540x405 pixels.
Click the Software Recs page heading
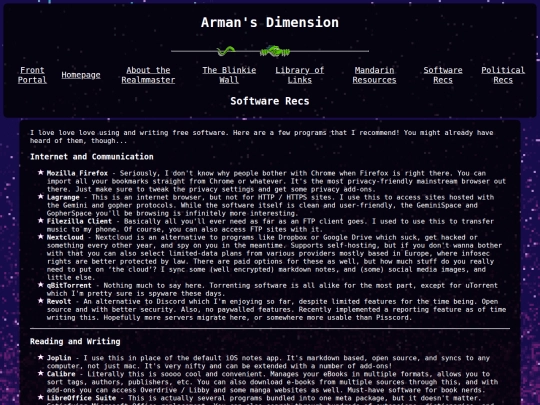pyautogui.click(x=270, y=101)
